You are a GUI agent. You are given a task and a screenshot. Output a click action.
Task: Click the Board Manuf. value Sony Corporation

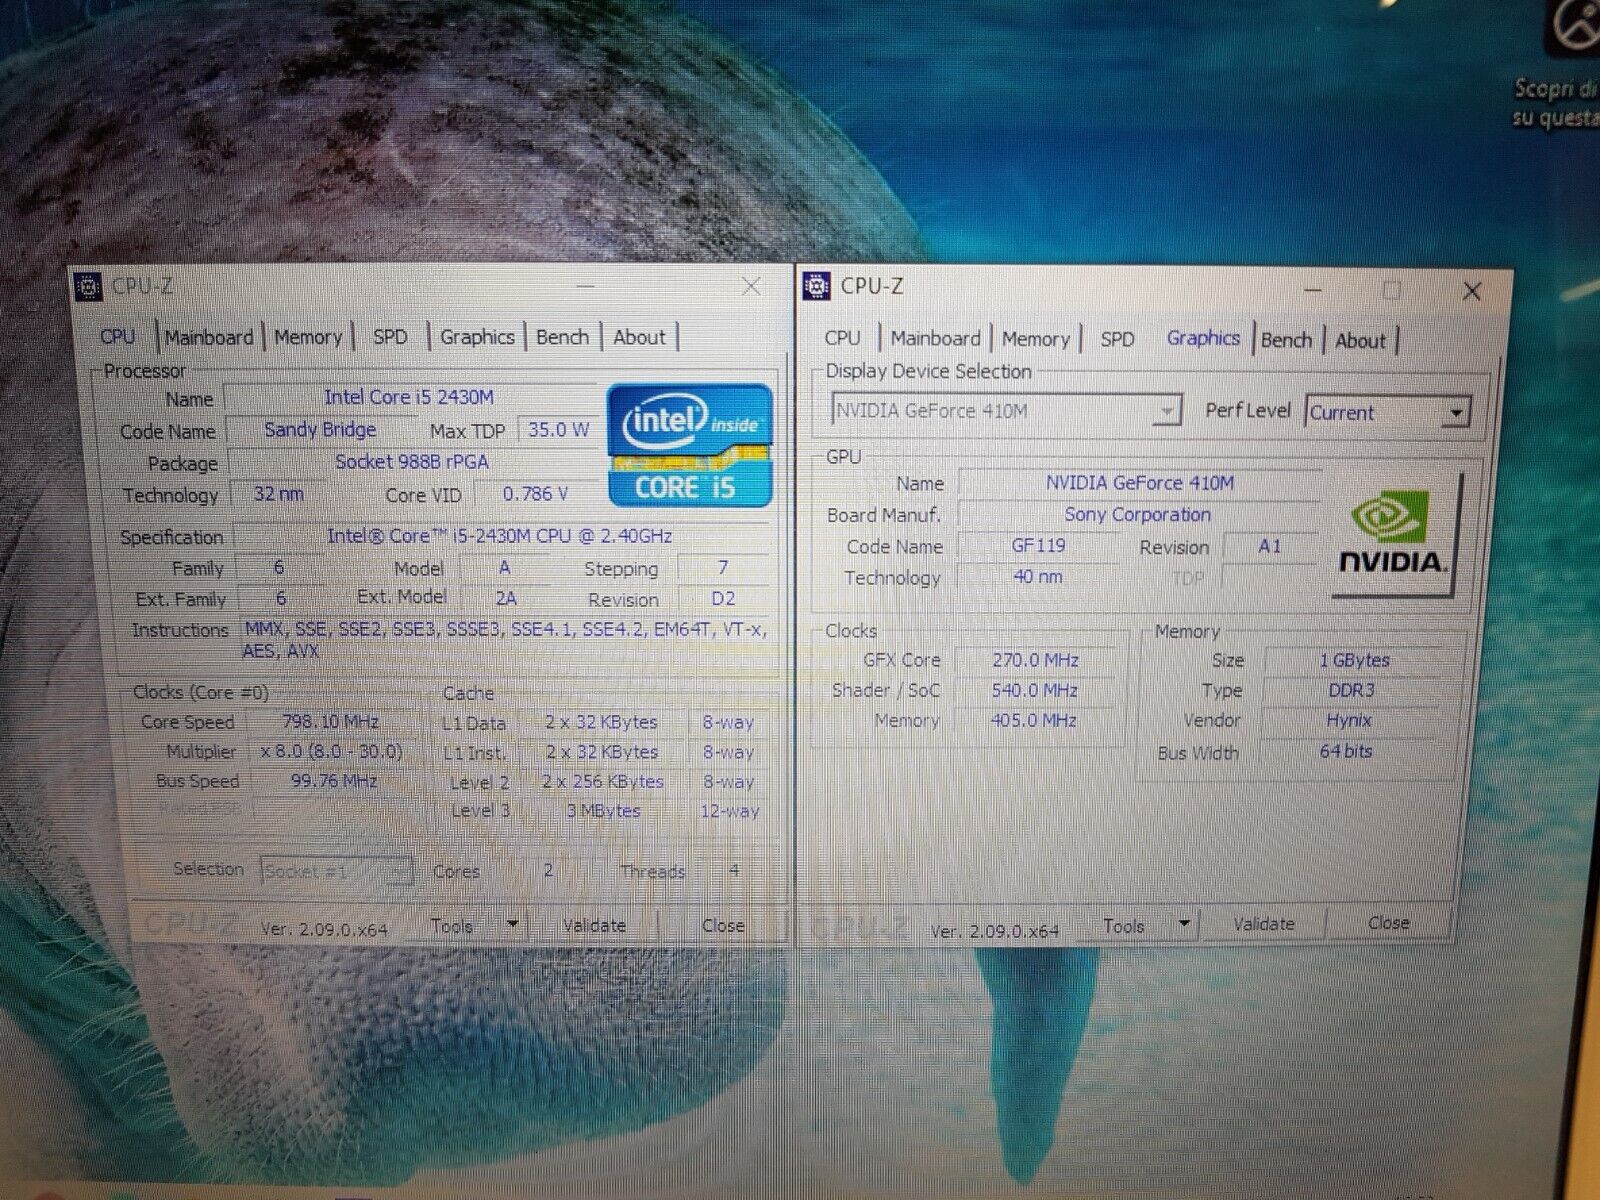pos(1138,515)
